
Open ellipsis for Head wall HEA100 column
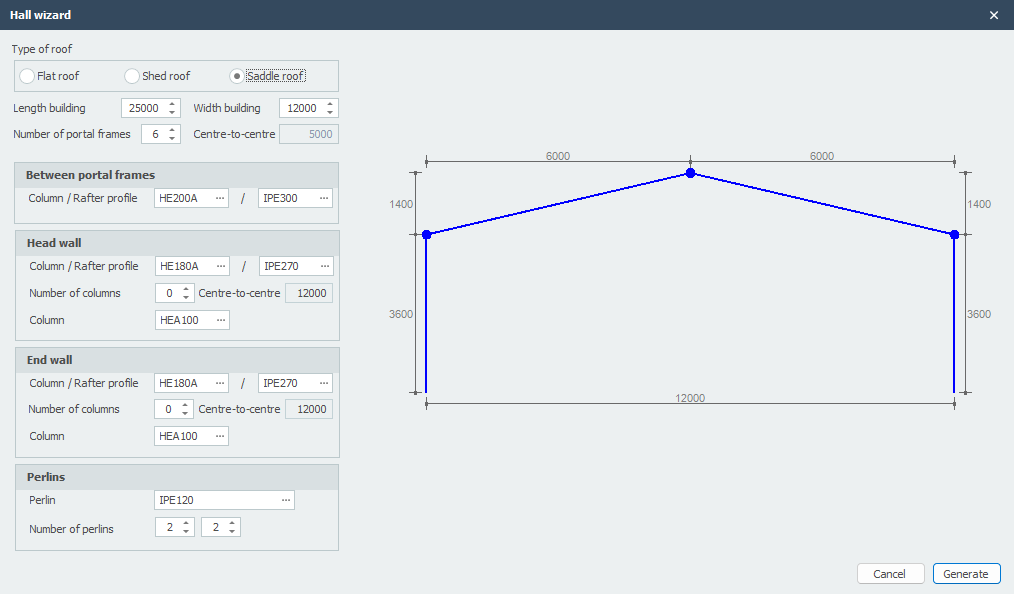[220, 320]
